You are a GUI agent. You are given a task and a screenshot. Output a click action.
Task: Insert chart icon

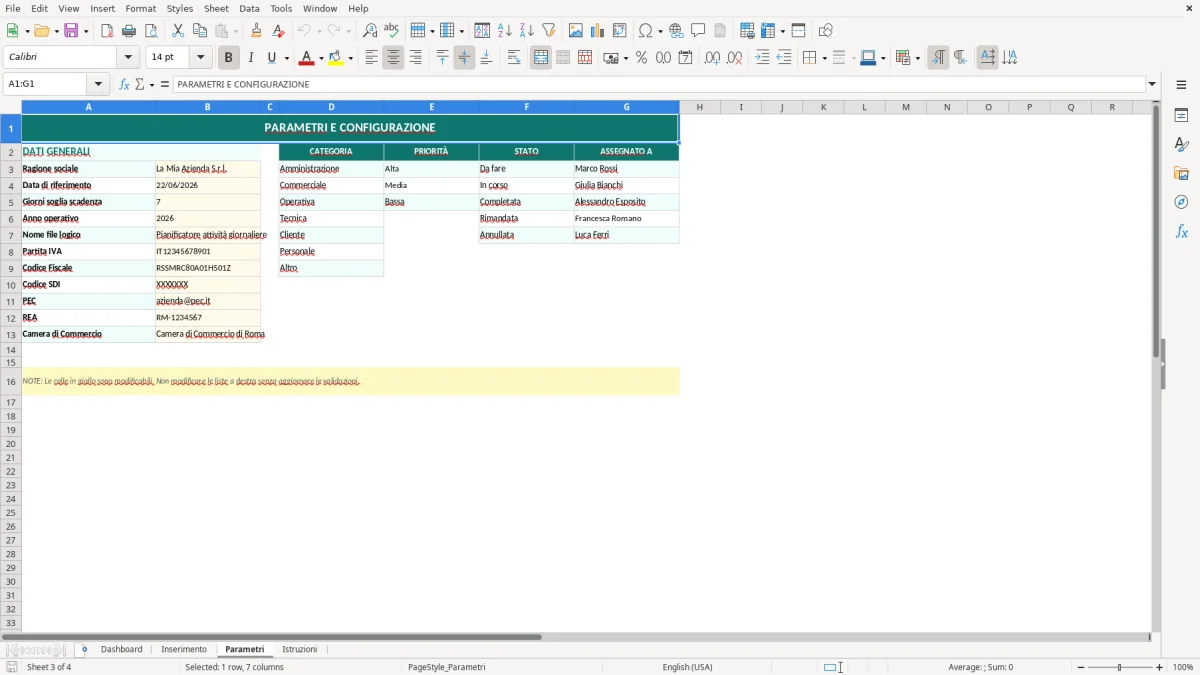tap(598, 31)
